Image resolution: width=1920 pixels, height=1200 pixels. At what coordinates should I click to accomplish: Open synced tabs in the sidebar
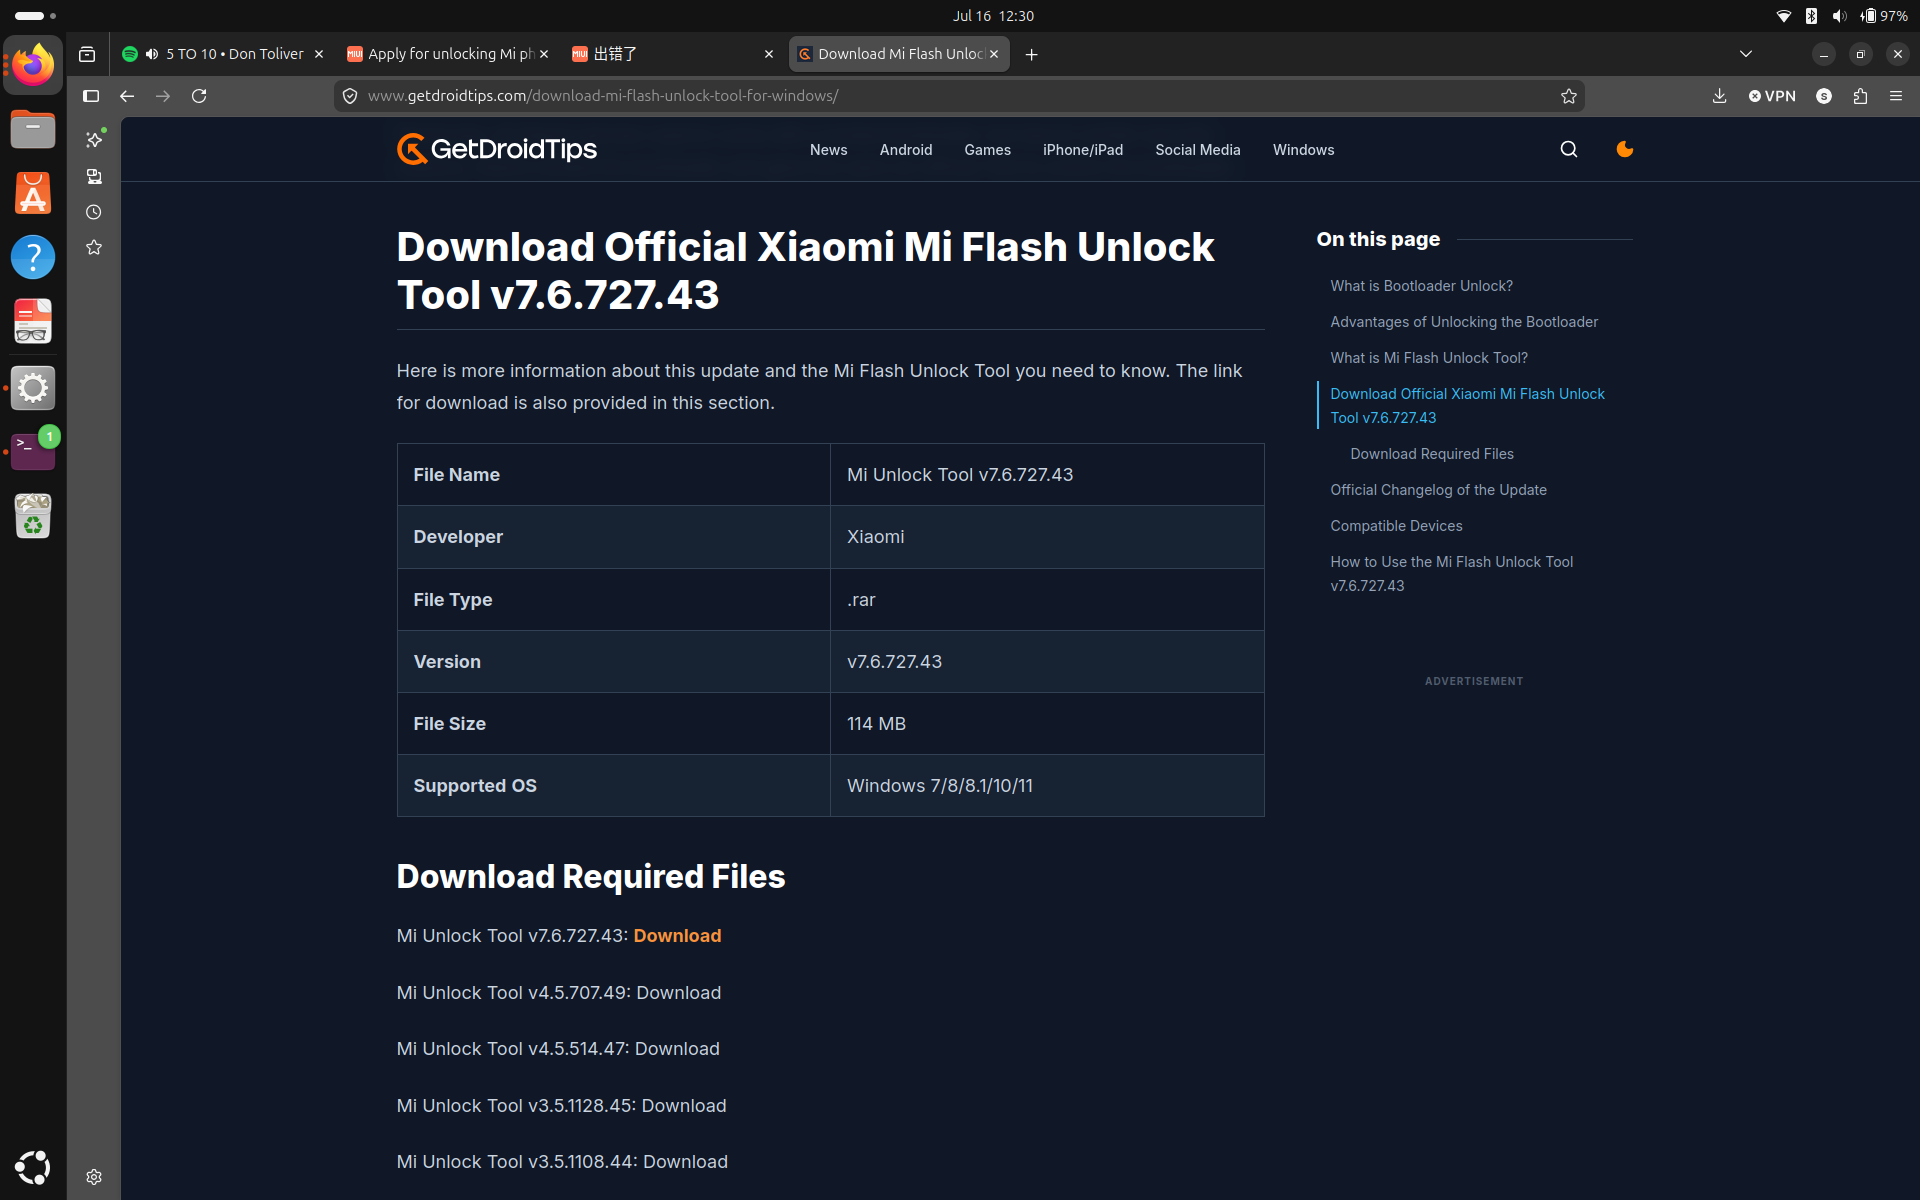pos(94,176)
